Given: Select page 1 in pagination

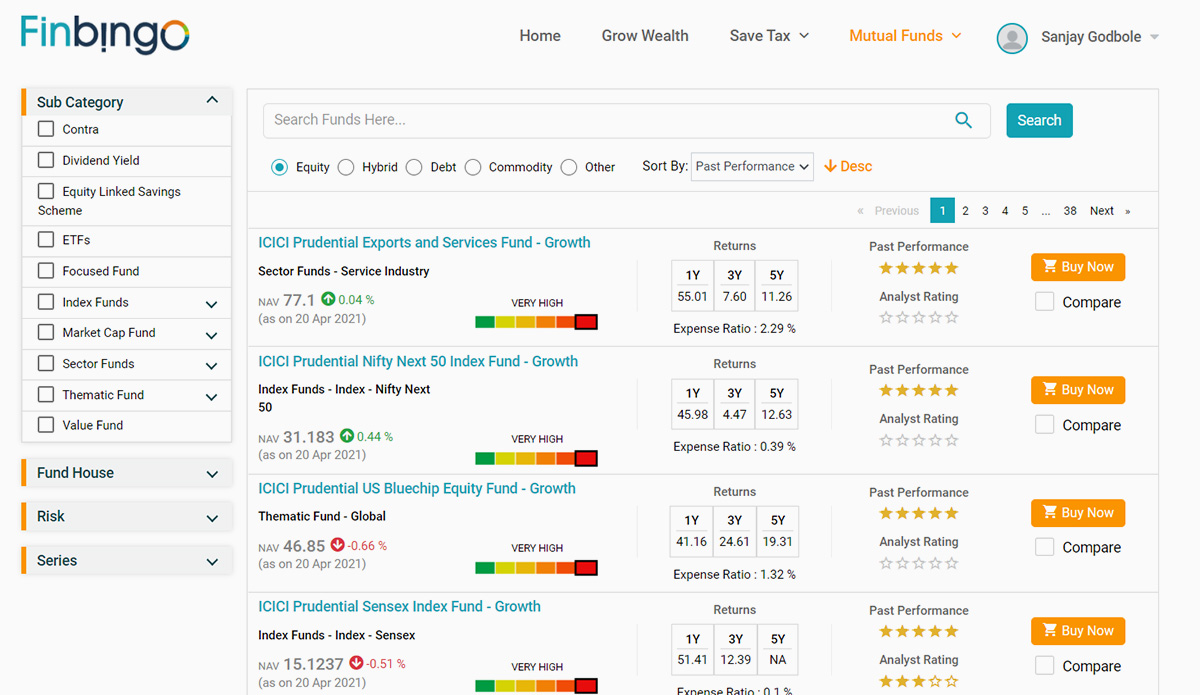Looking at the screenshot, I should point(942,211).
